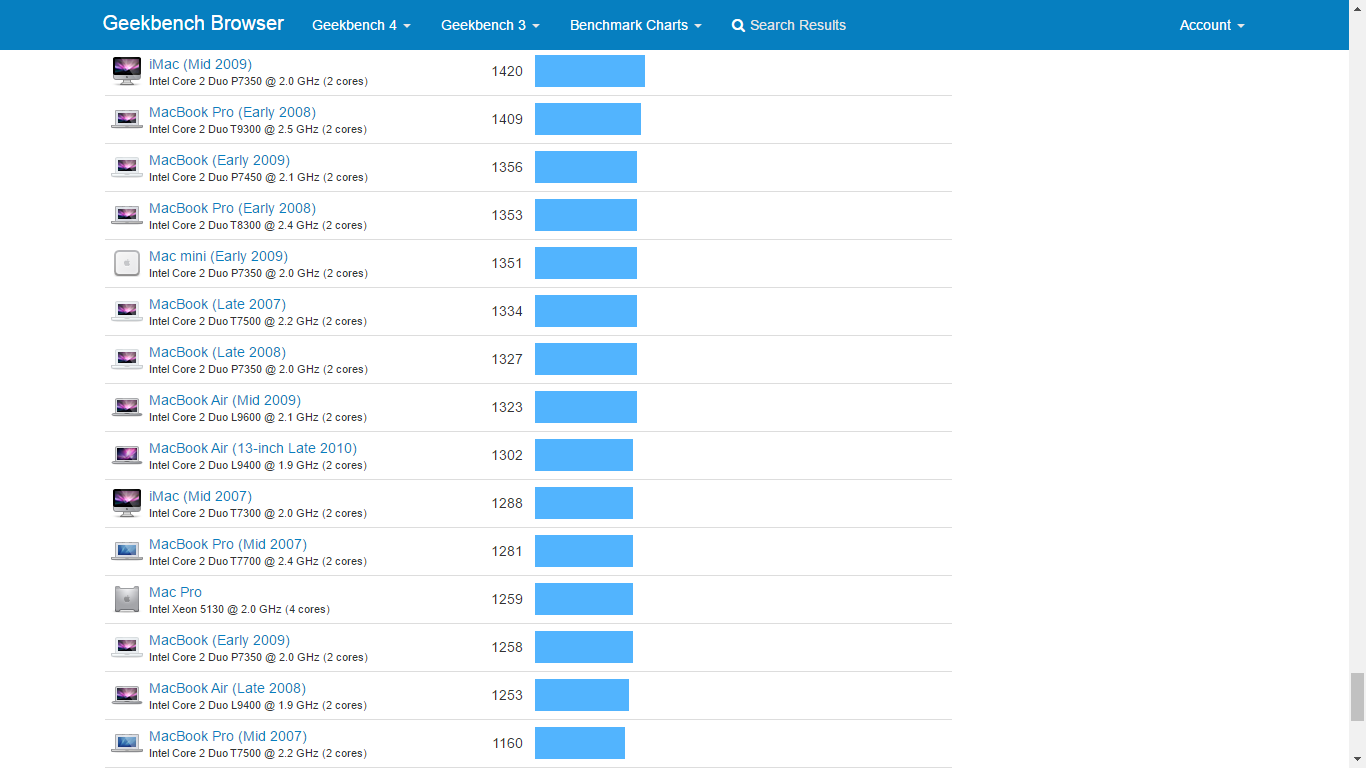1366x768 pixels.
Task: Click the Mac mini (Early 2009) icon
Action: tap(127, 263)
